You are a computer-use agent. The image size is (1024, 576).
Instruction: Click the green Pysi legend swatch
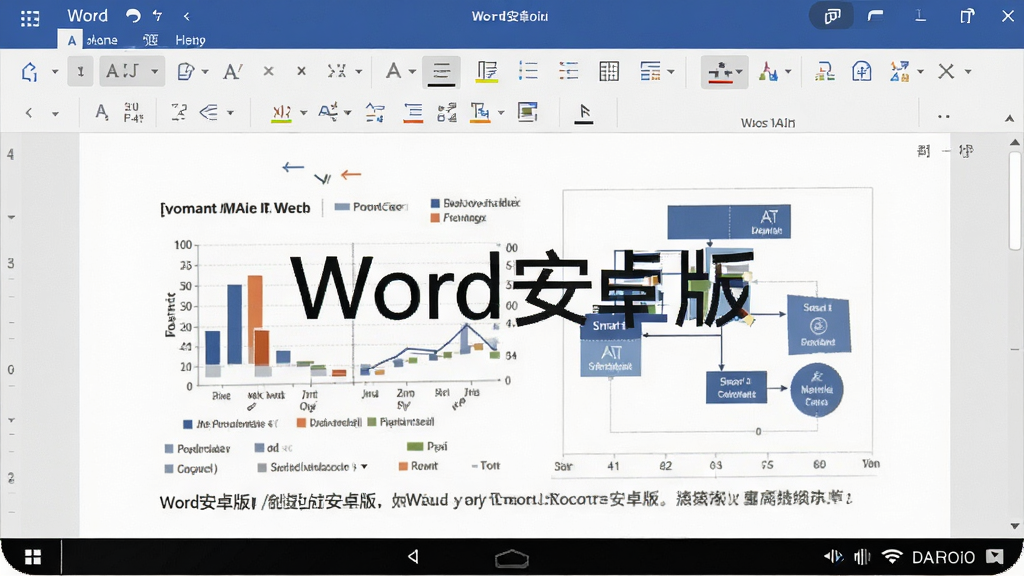415,447
